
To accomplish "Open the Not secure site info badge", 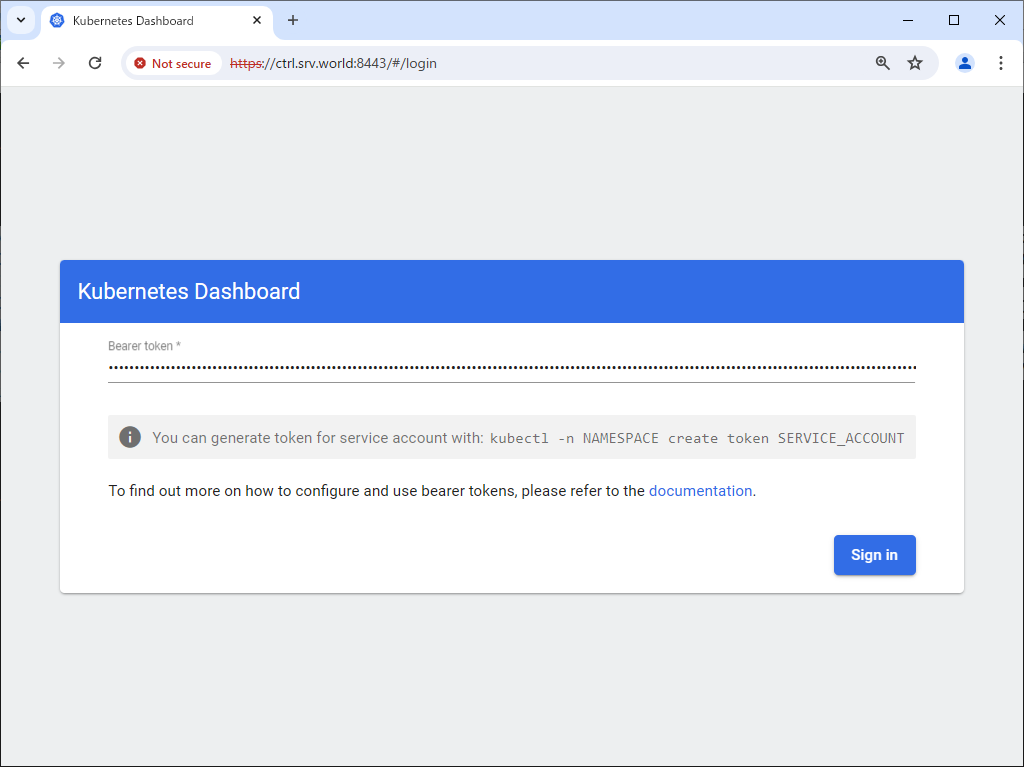I will [x=173, y=63].
